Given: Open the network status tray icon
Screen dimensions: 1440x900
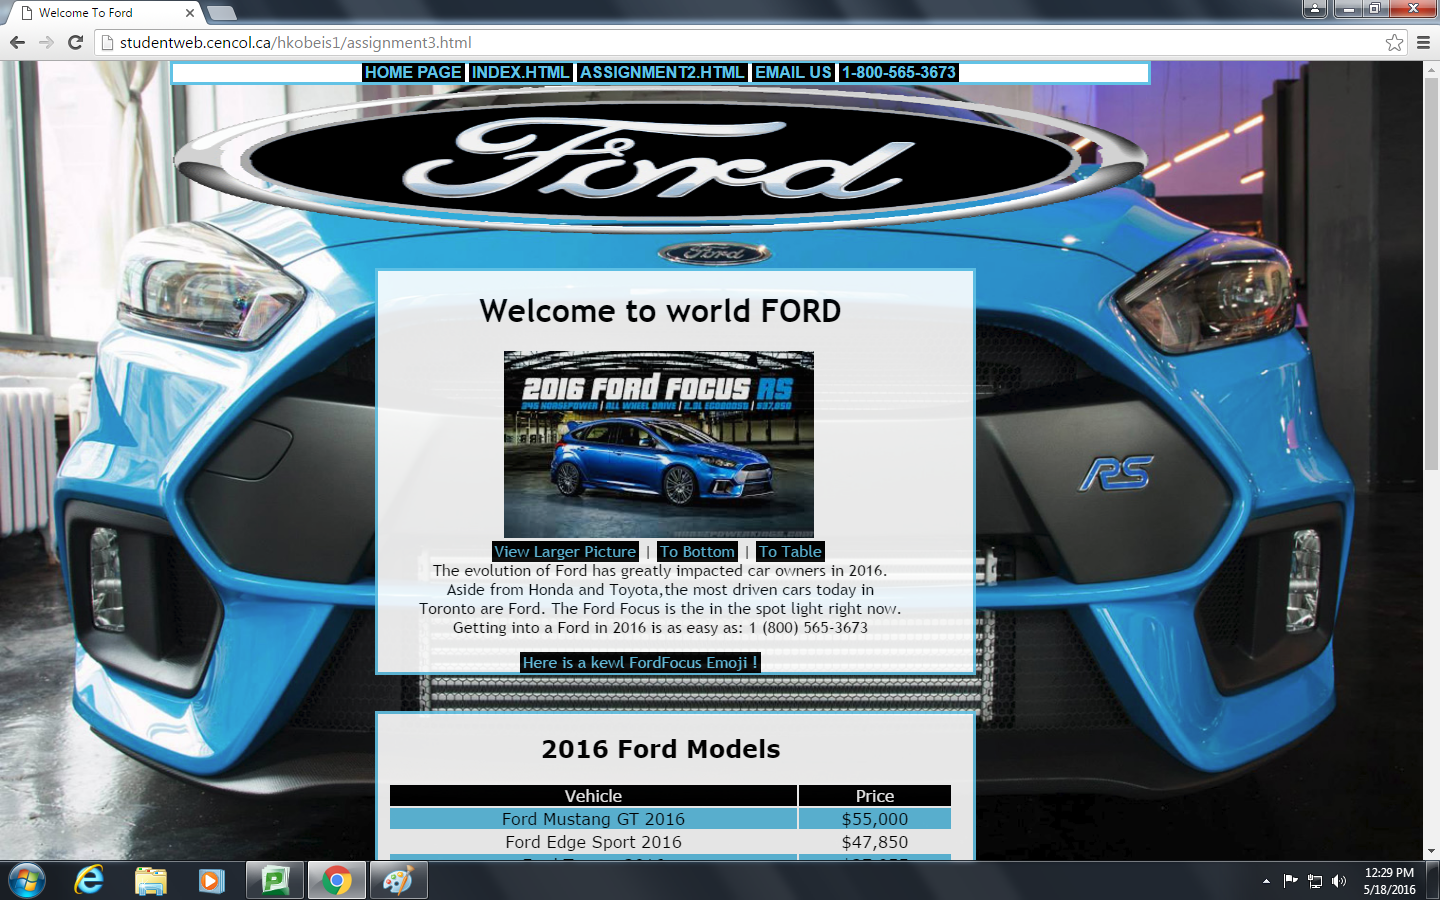Looking at the screenshot, I should pos(1315,881).
